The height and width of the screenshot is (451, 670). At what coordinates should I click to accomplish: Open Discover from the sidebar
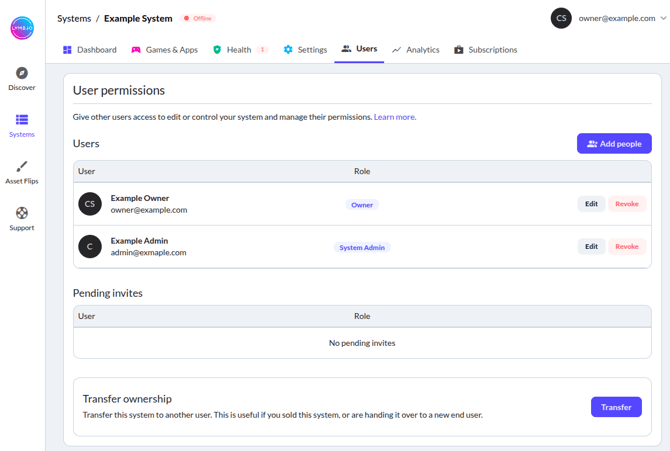pos(22,79)
